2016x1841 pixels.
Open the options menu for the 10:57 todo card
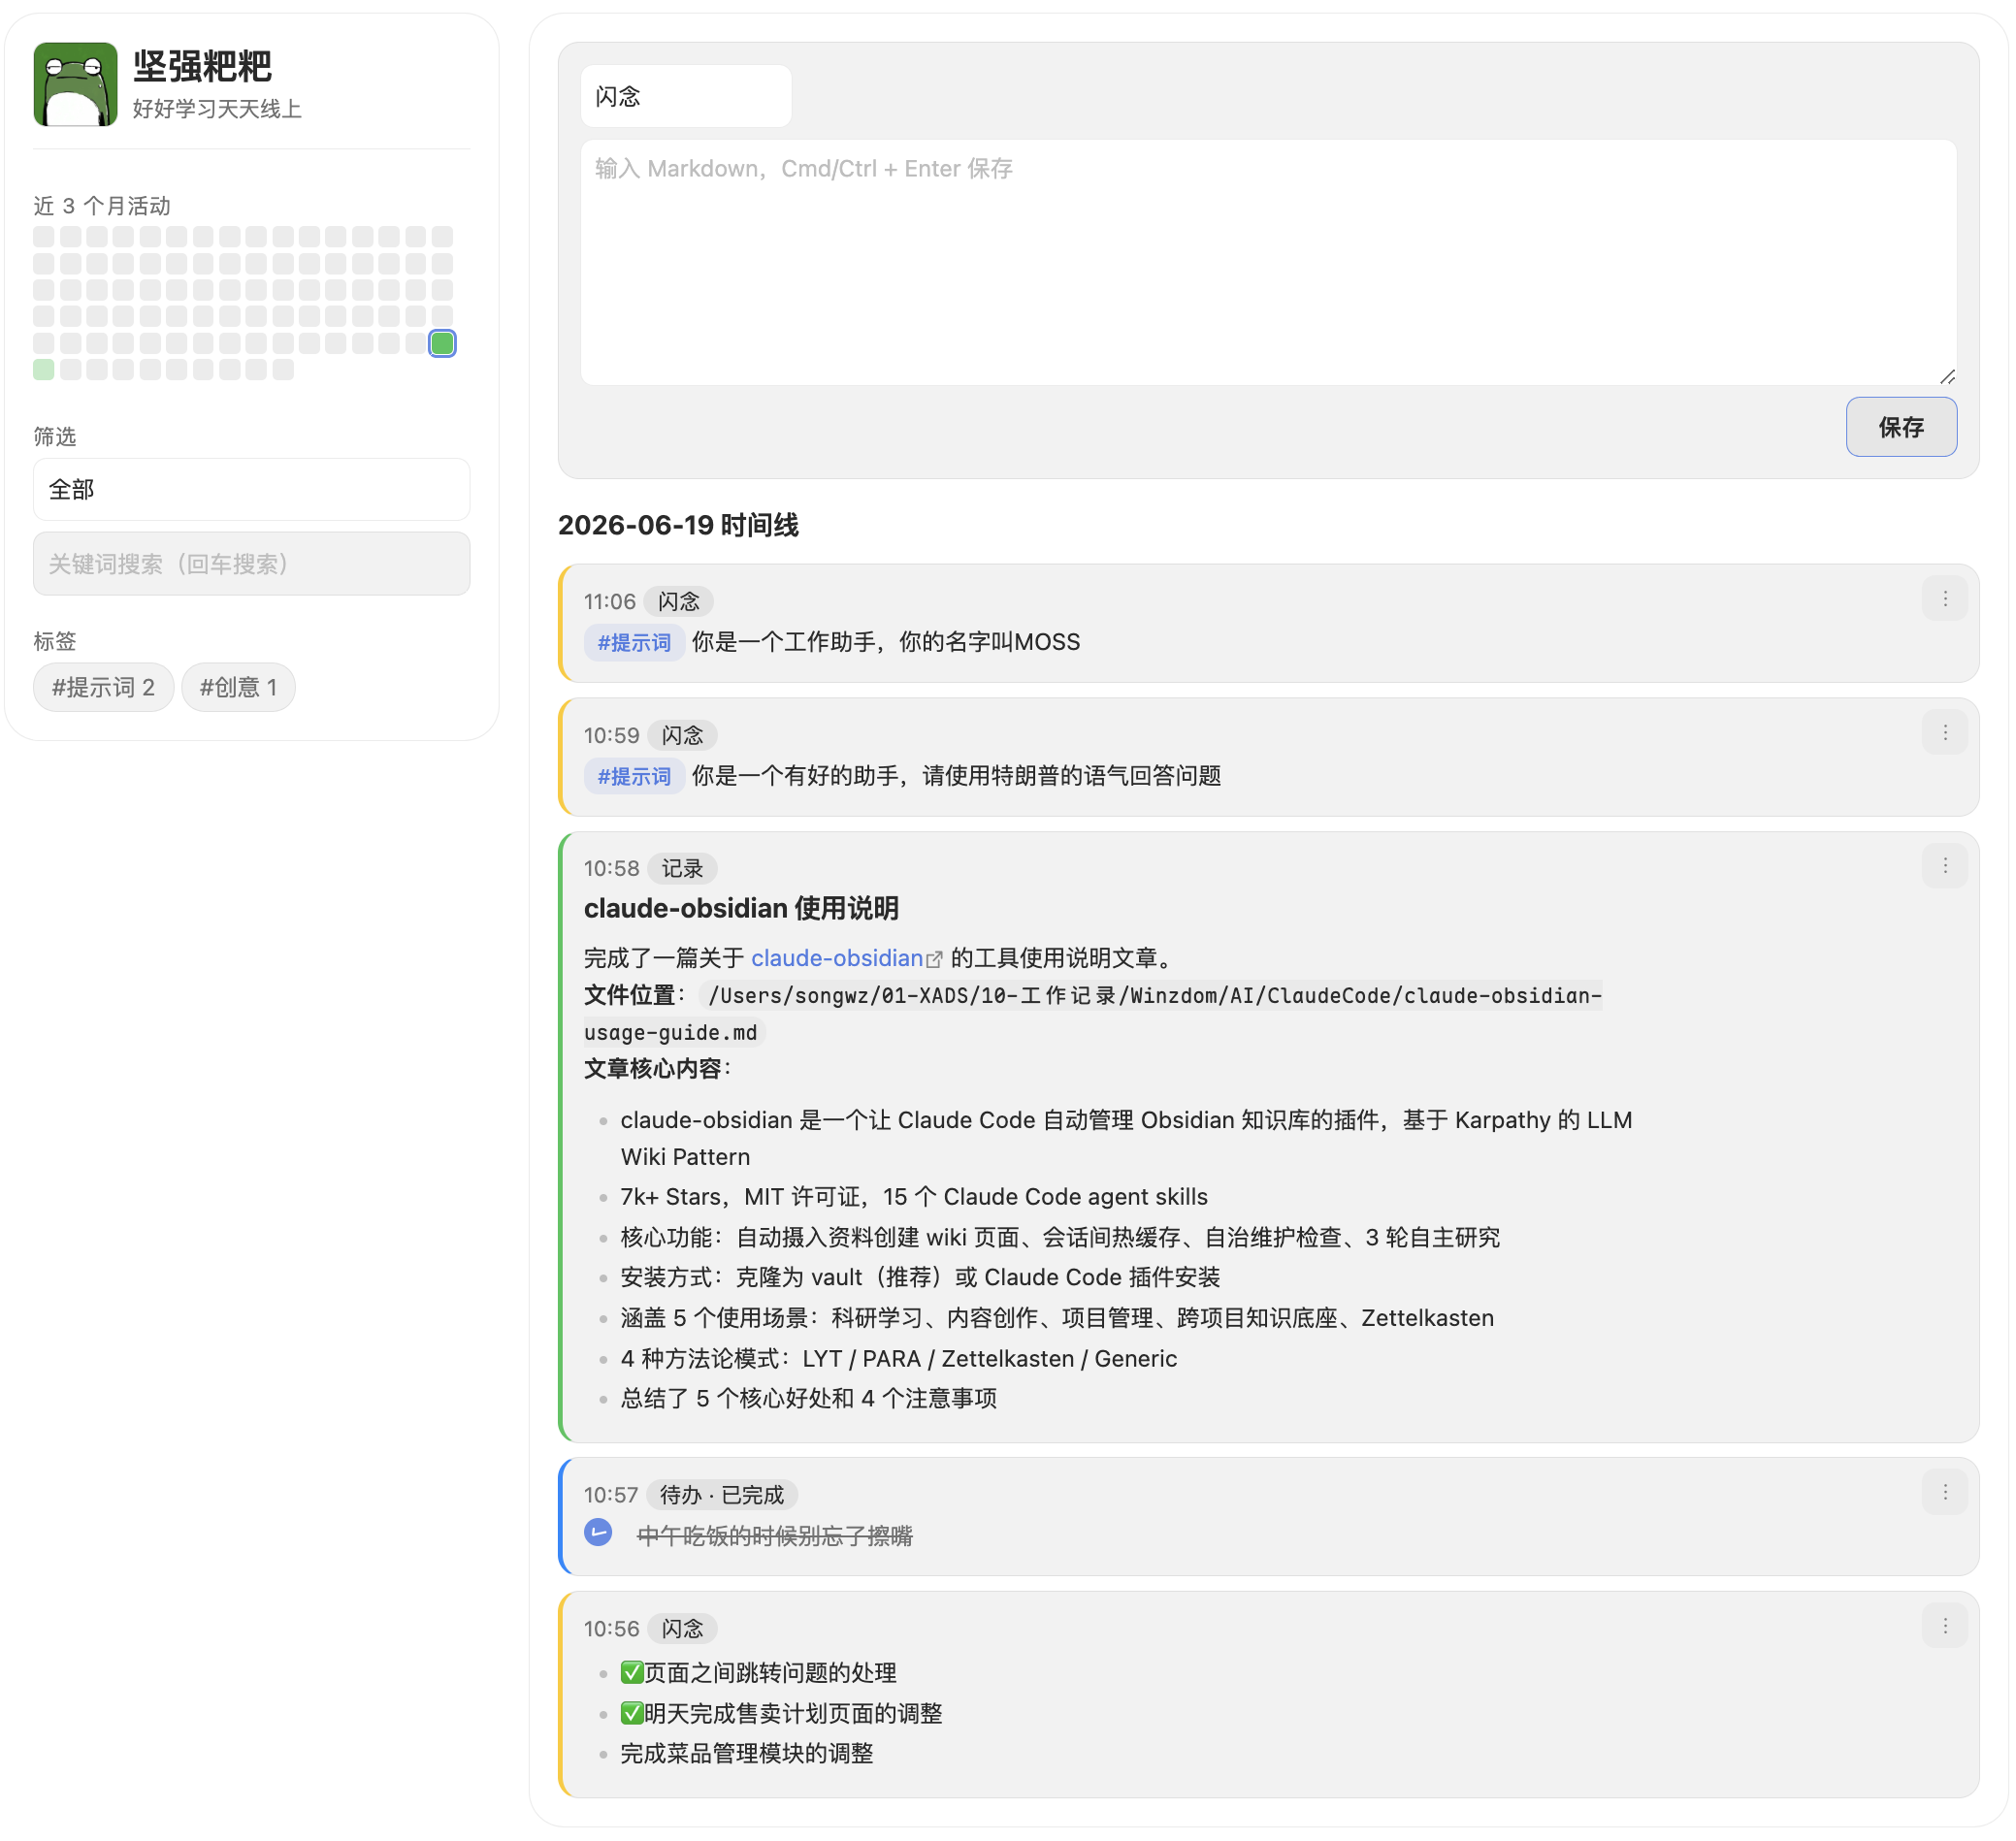click(1944, 1492)
